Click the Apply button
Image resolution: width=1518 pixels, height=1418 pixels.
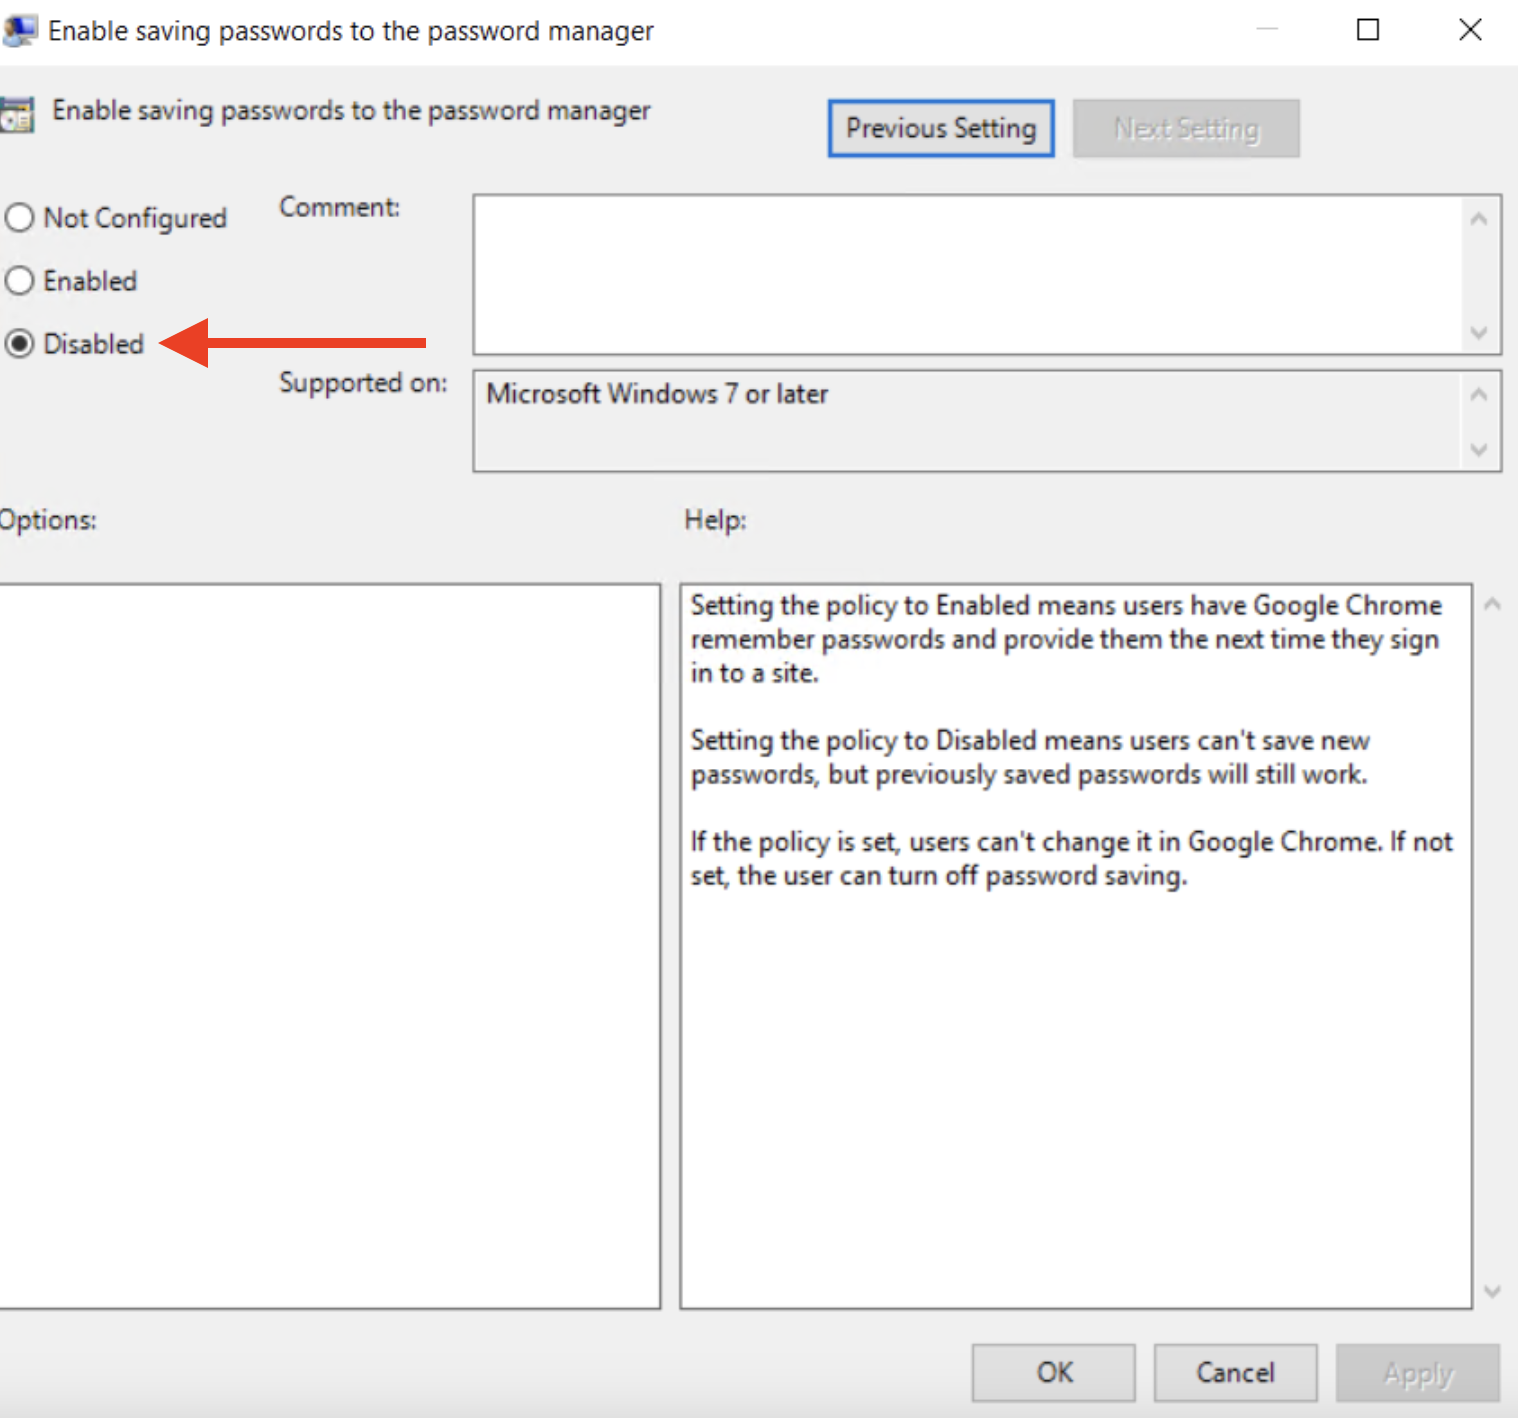[1418, 1372]
